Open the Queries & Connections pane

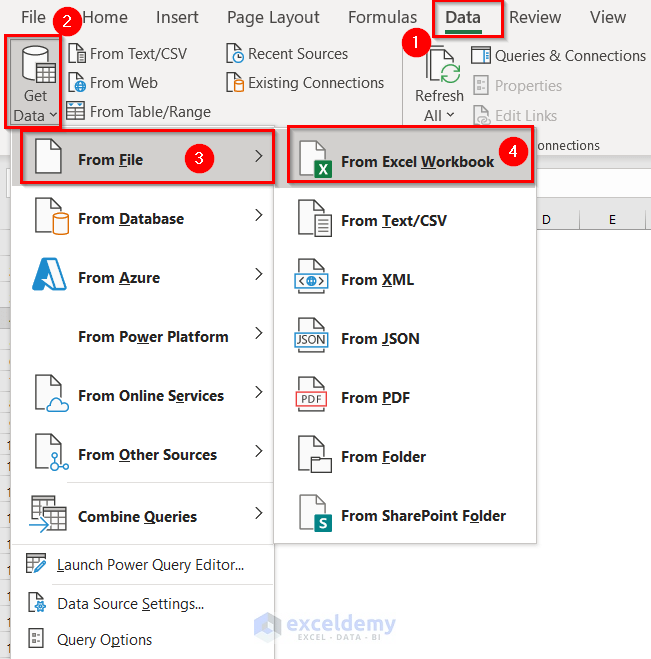tap(558, 55)
